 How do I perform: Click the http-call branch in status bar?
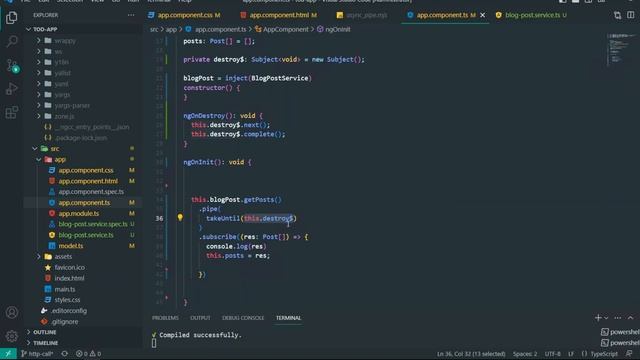(x=37, y=354)
